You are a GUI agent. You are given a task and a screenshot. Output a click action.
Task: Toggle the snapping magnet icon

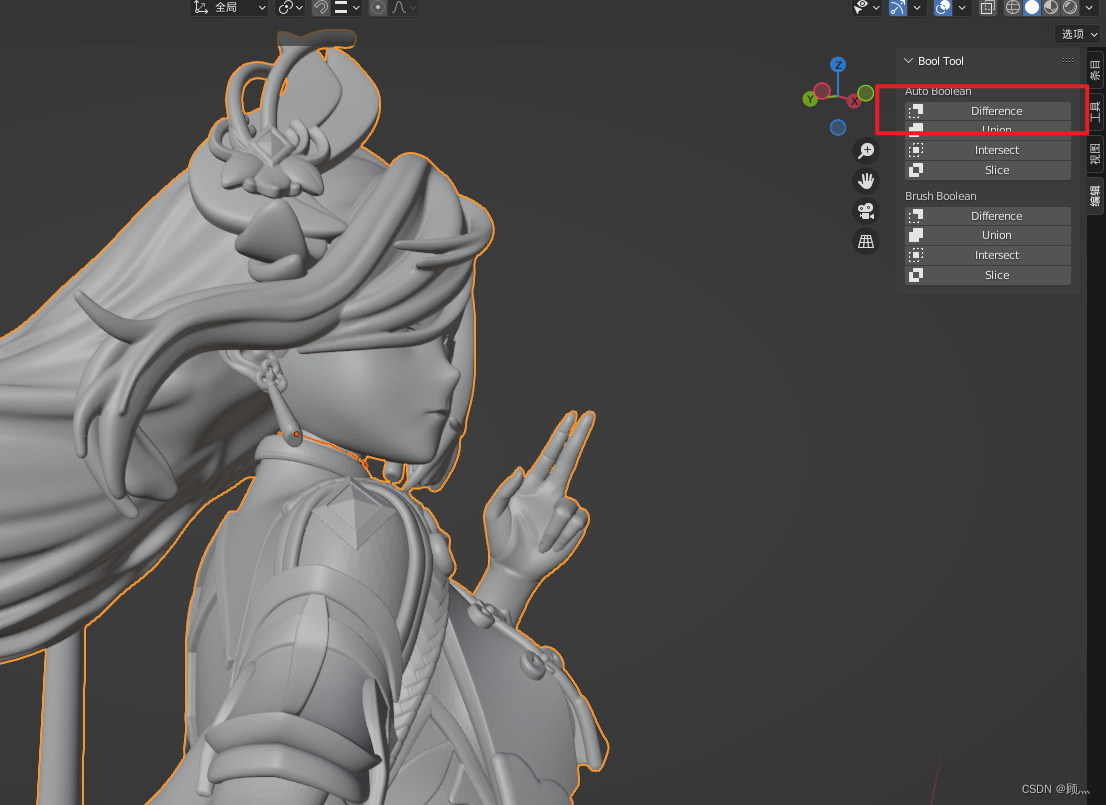point(321,7)
